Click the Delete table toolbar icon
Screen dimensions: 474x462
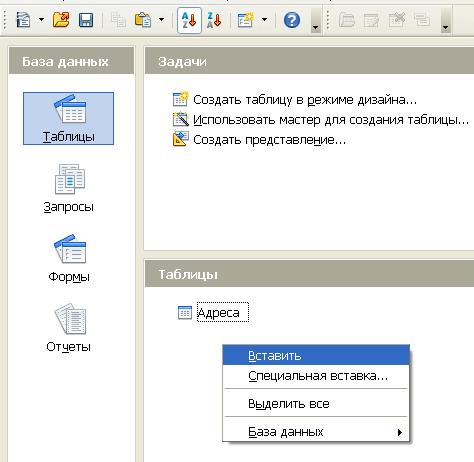pos(397,20)
